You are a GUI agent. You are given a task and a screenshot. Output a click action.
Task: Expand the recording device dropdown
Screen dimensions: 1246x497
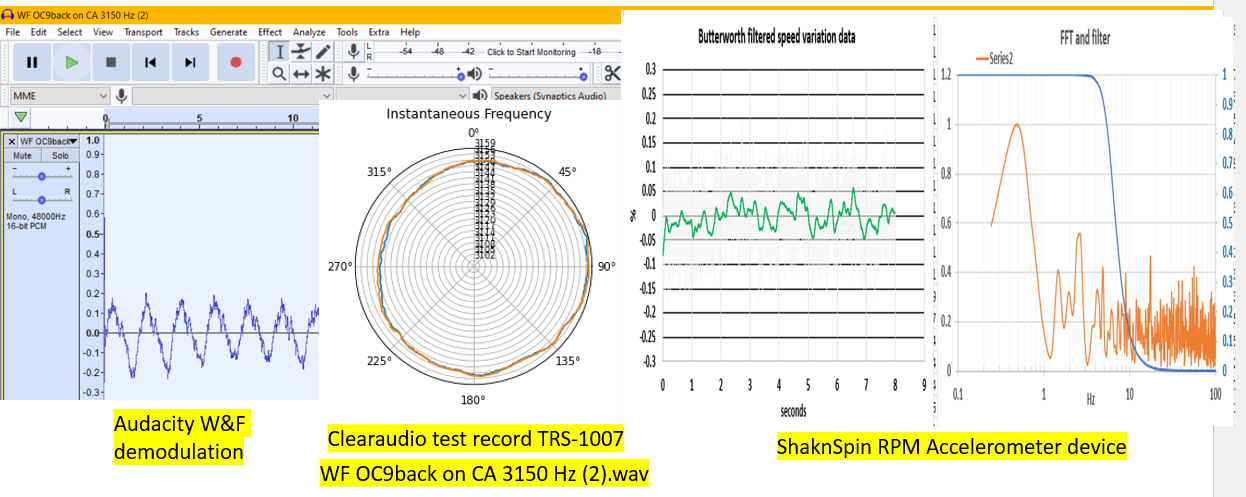tap(232, 95)
